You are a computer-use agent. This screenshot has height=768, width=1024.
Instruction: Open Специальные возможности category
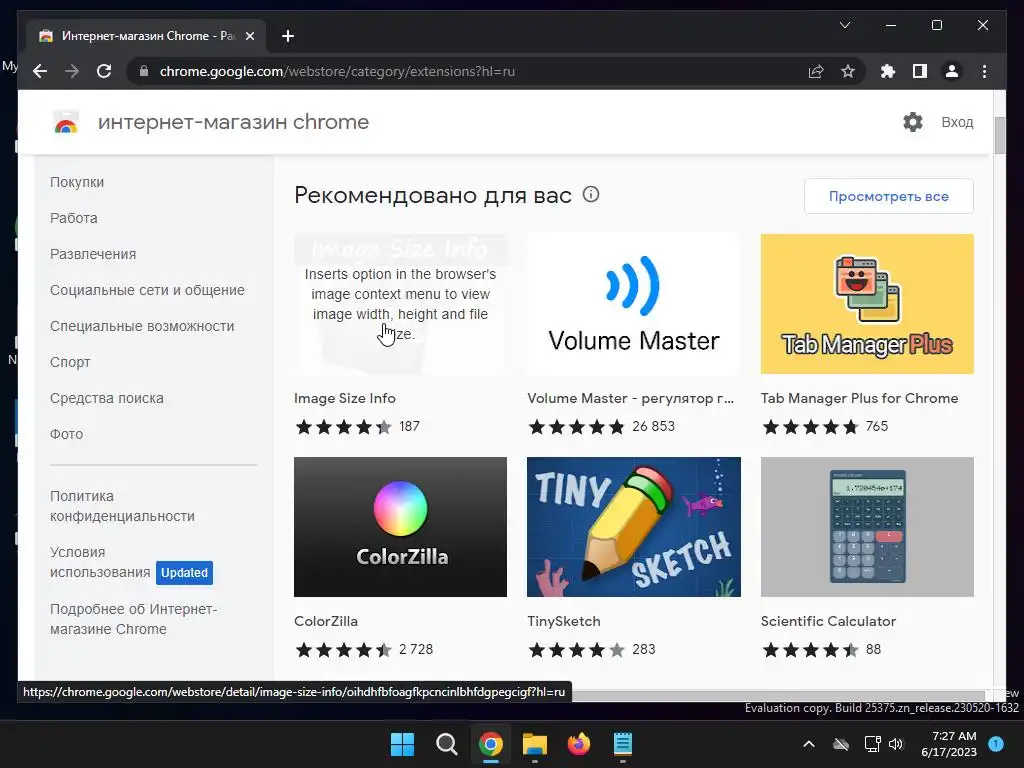point(142,326)
